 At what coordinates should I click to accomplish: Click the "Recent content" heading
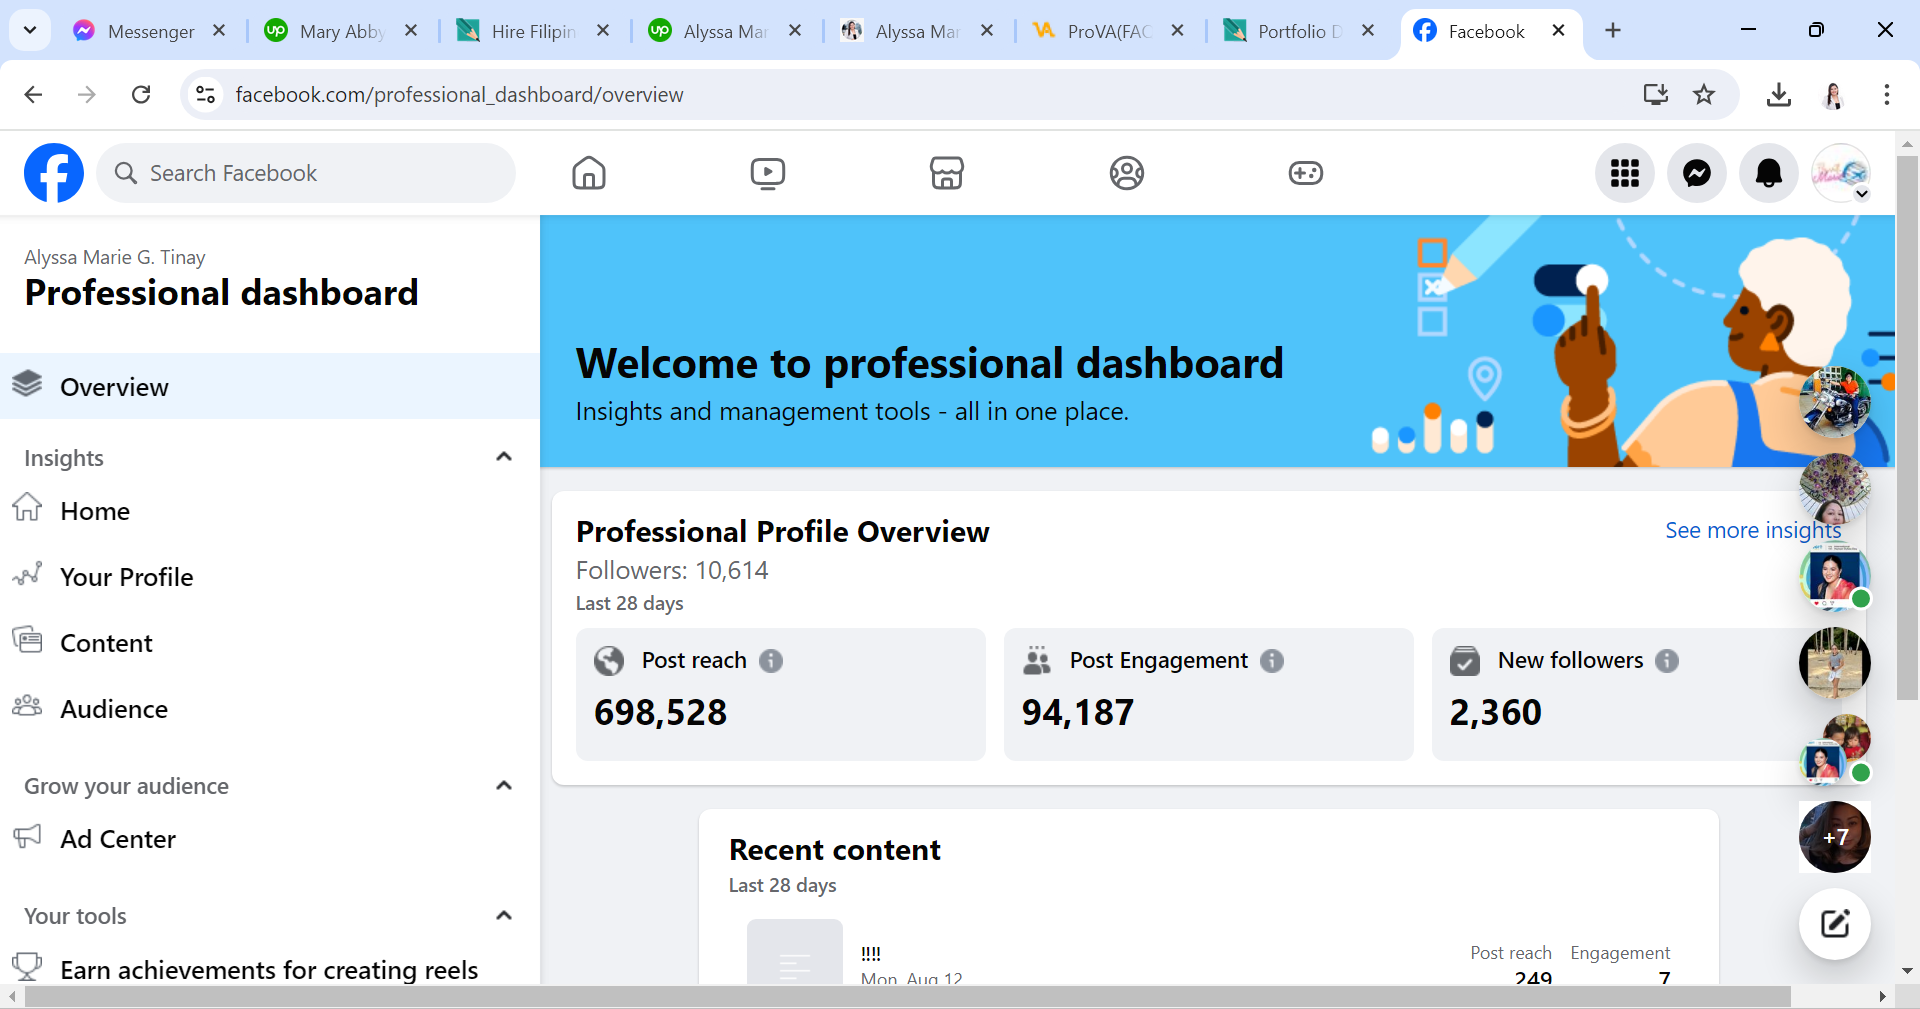pyautogui.click(x=835, y=850)
